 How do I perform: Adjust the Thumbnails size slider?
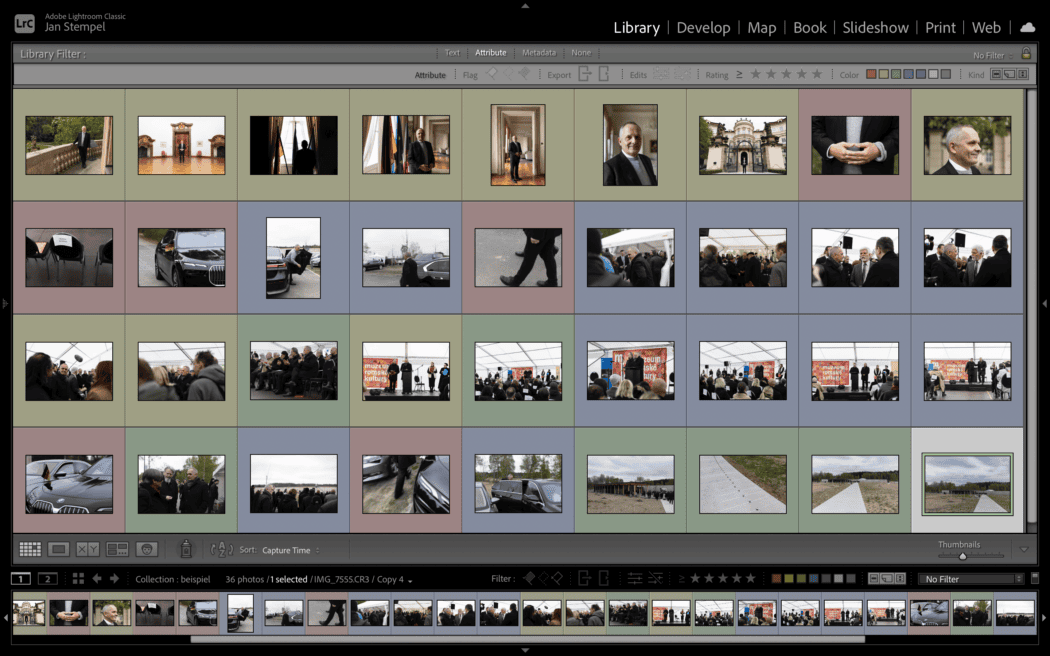point(962,556)
